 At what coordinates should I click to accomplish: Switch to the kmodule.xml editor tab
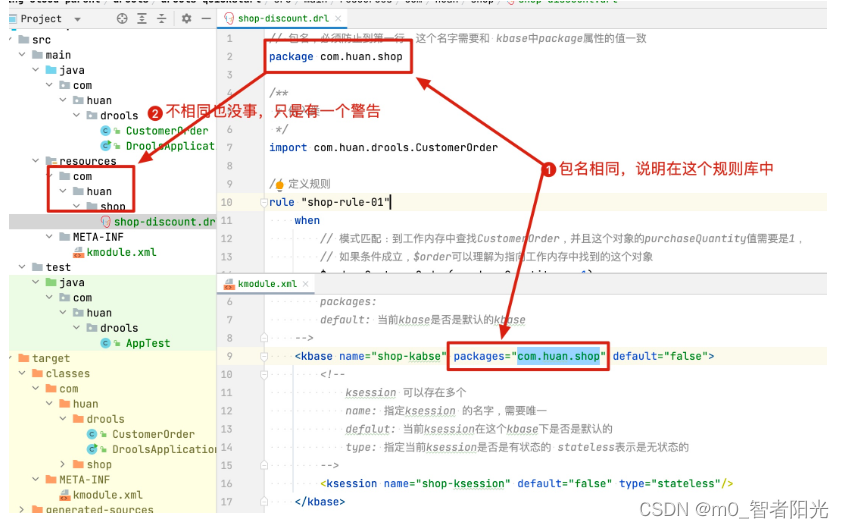pos(267,284)
